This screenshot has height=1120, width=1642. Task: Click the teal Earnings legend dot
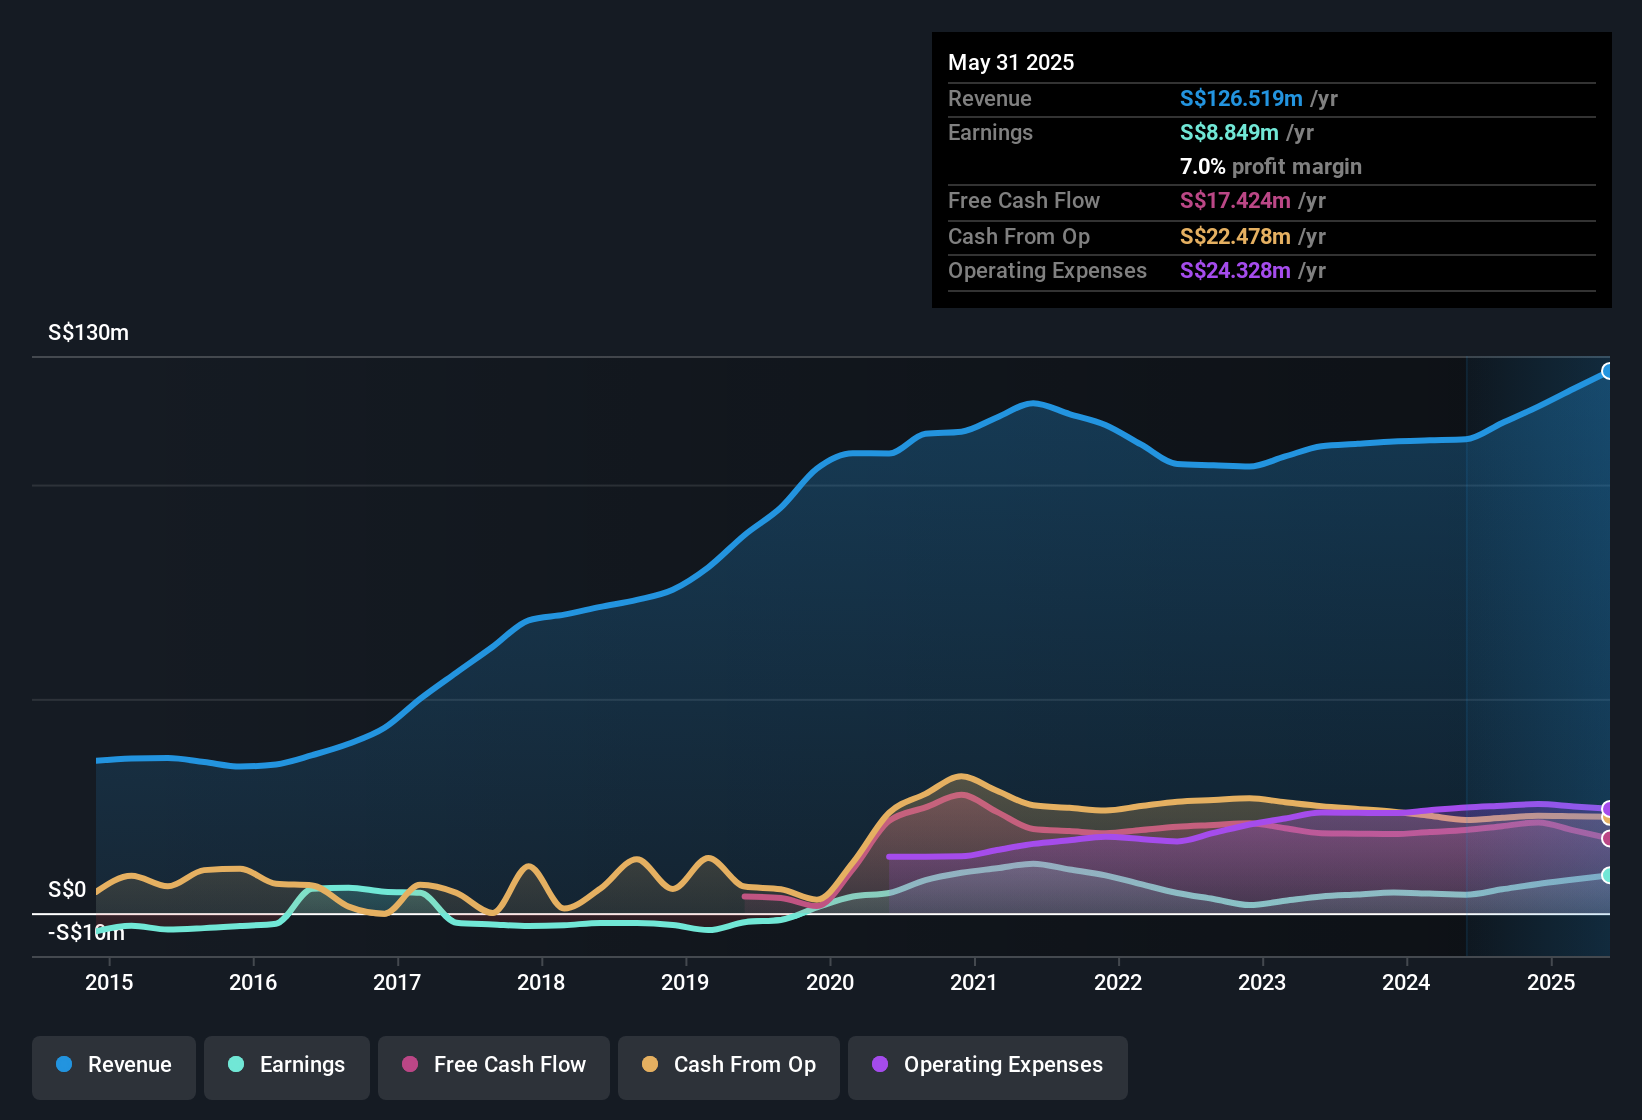(236, 1064)
